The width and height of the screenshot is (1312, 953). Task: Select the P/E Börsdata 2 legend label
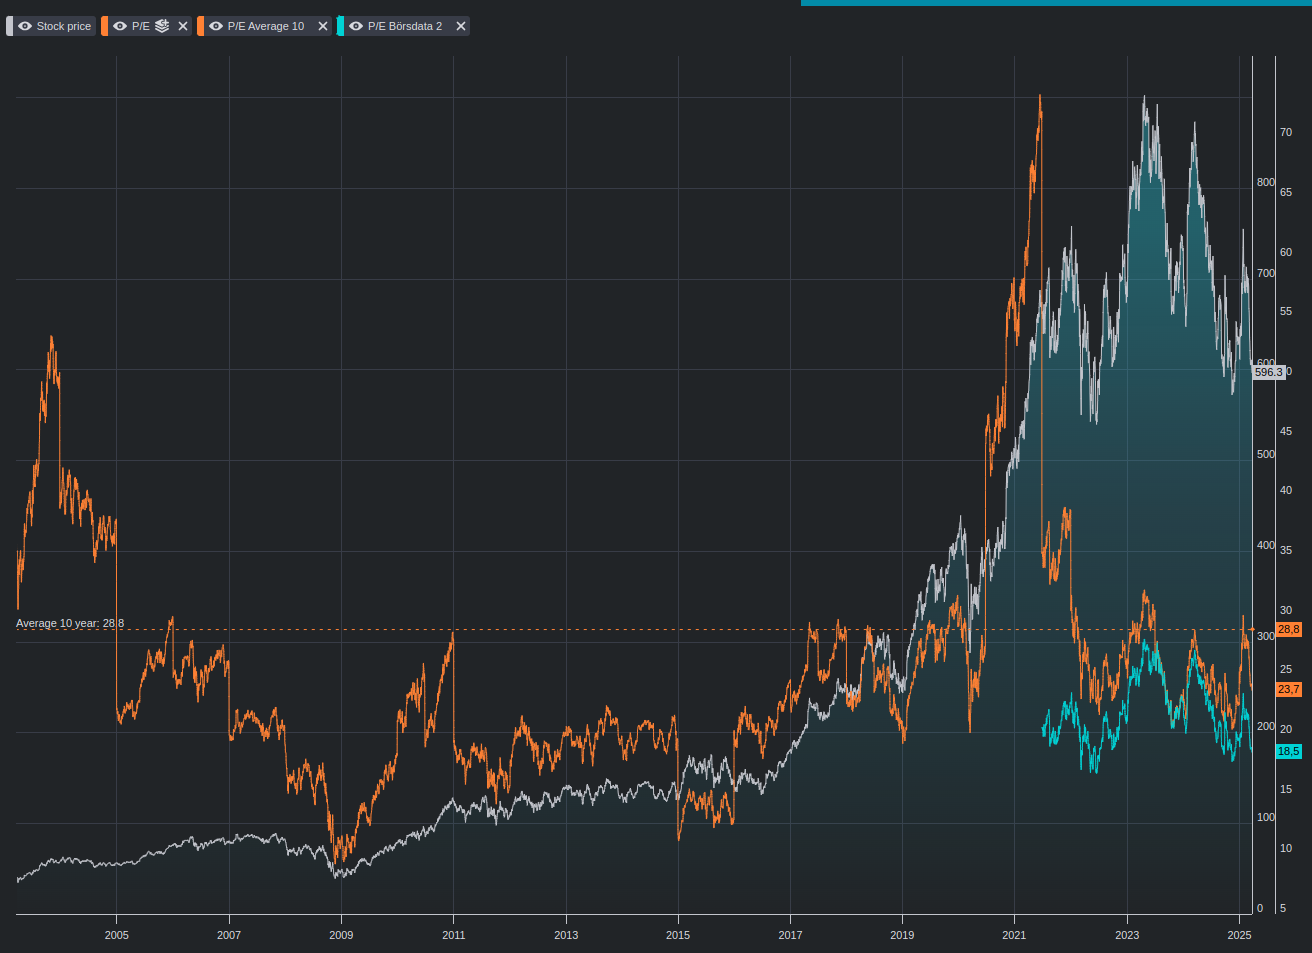(405, 26)
